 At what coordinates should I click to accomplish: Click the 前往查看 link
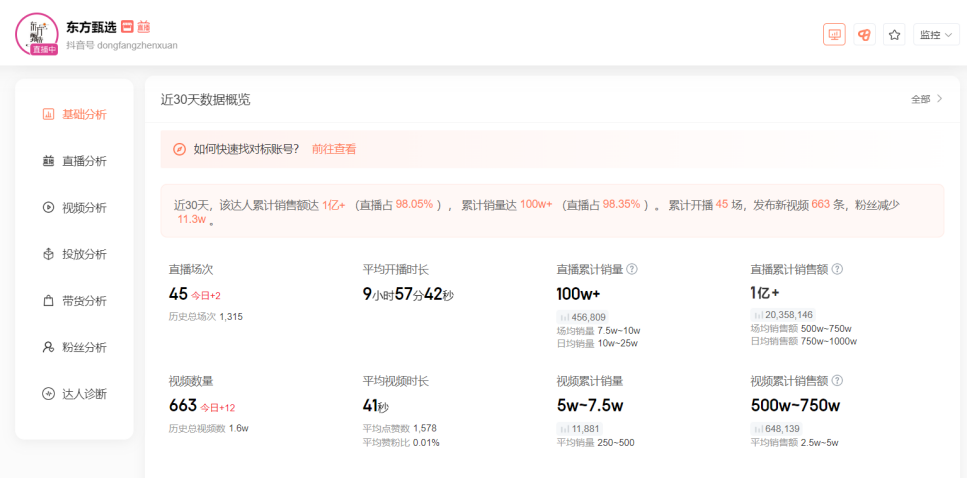334,149
